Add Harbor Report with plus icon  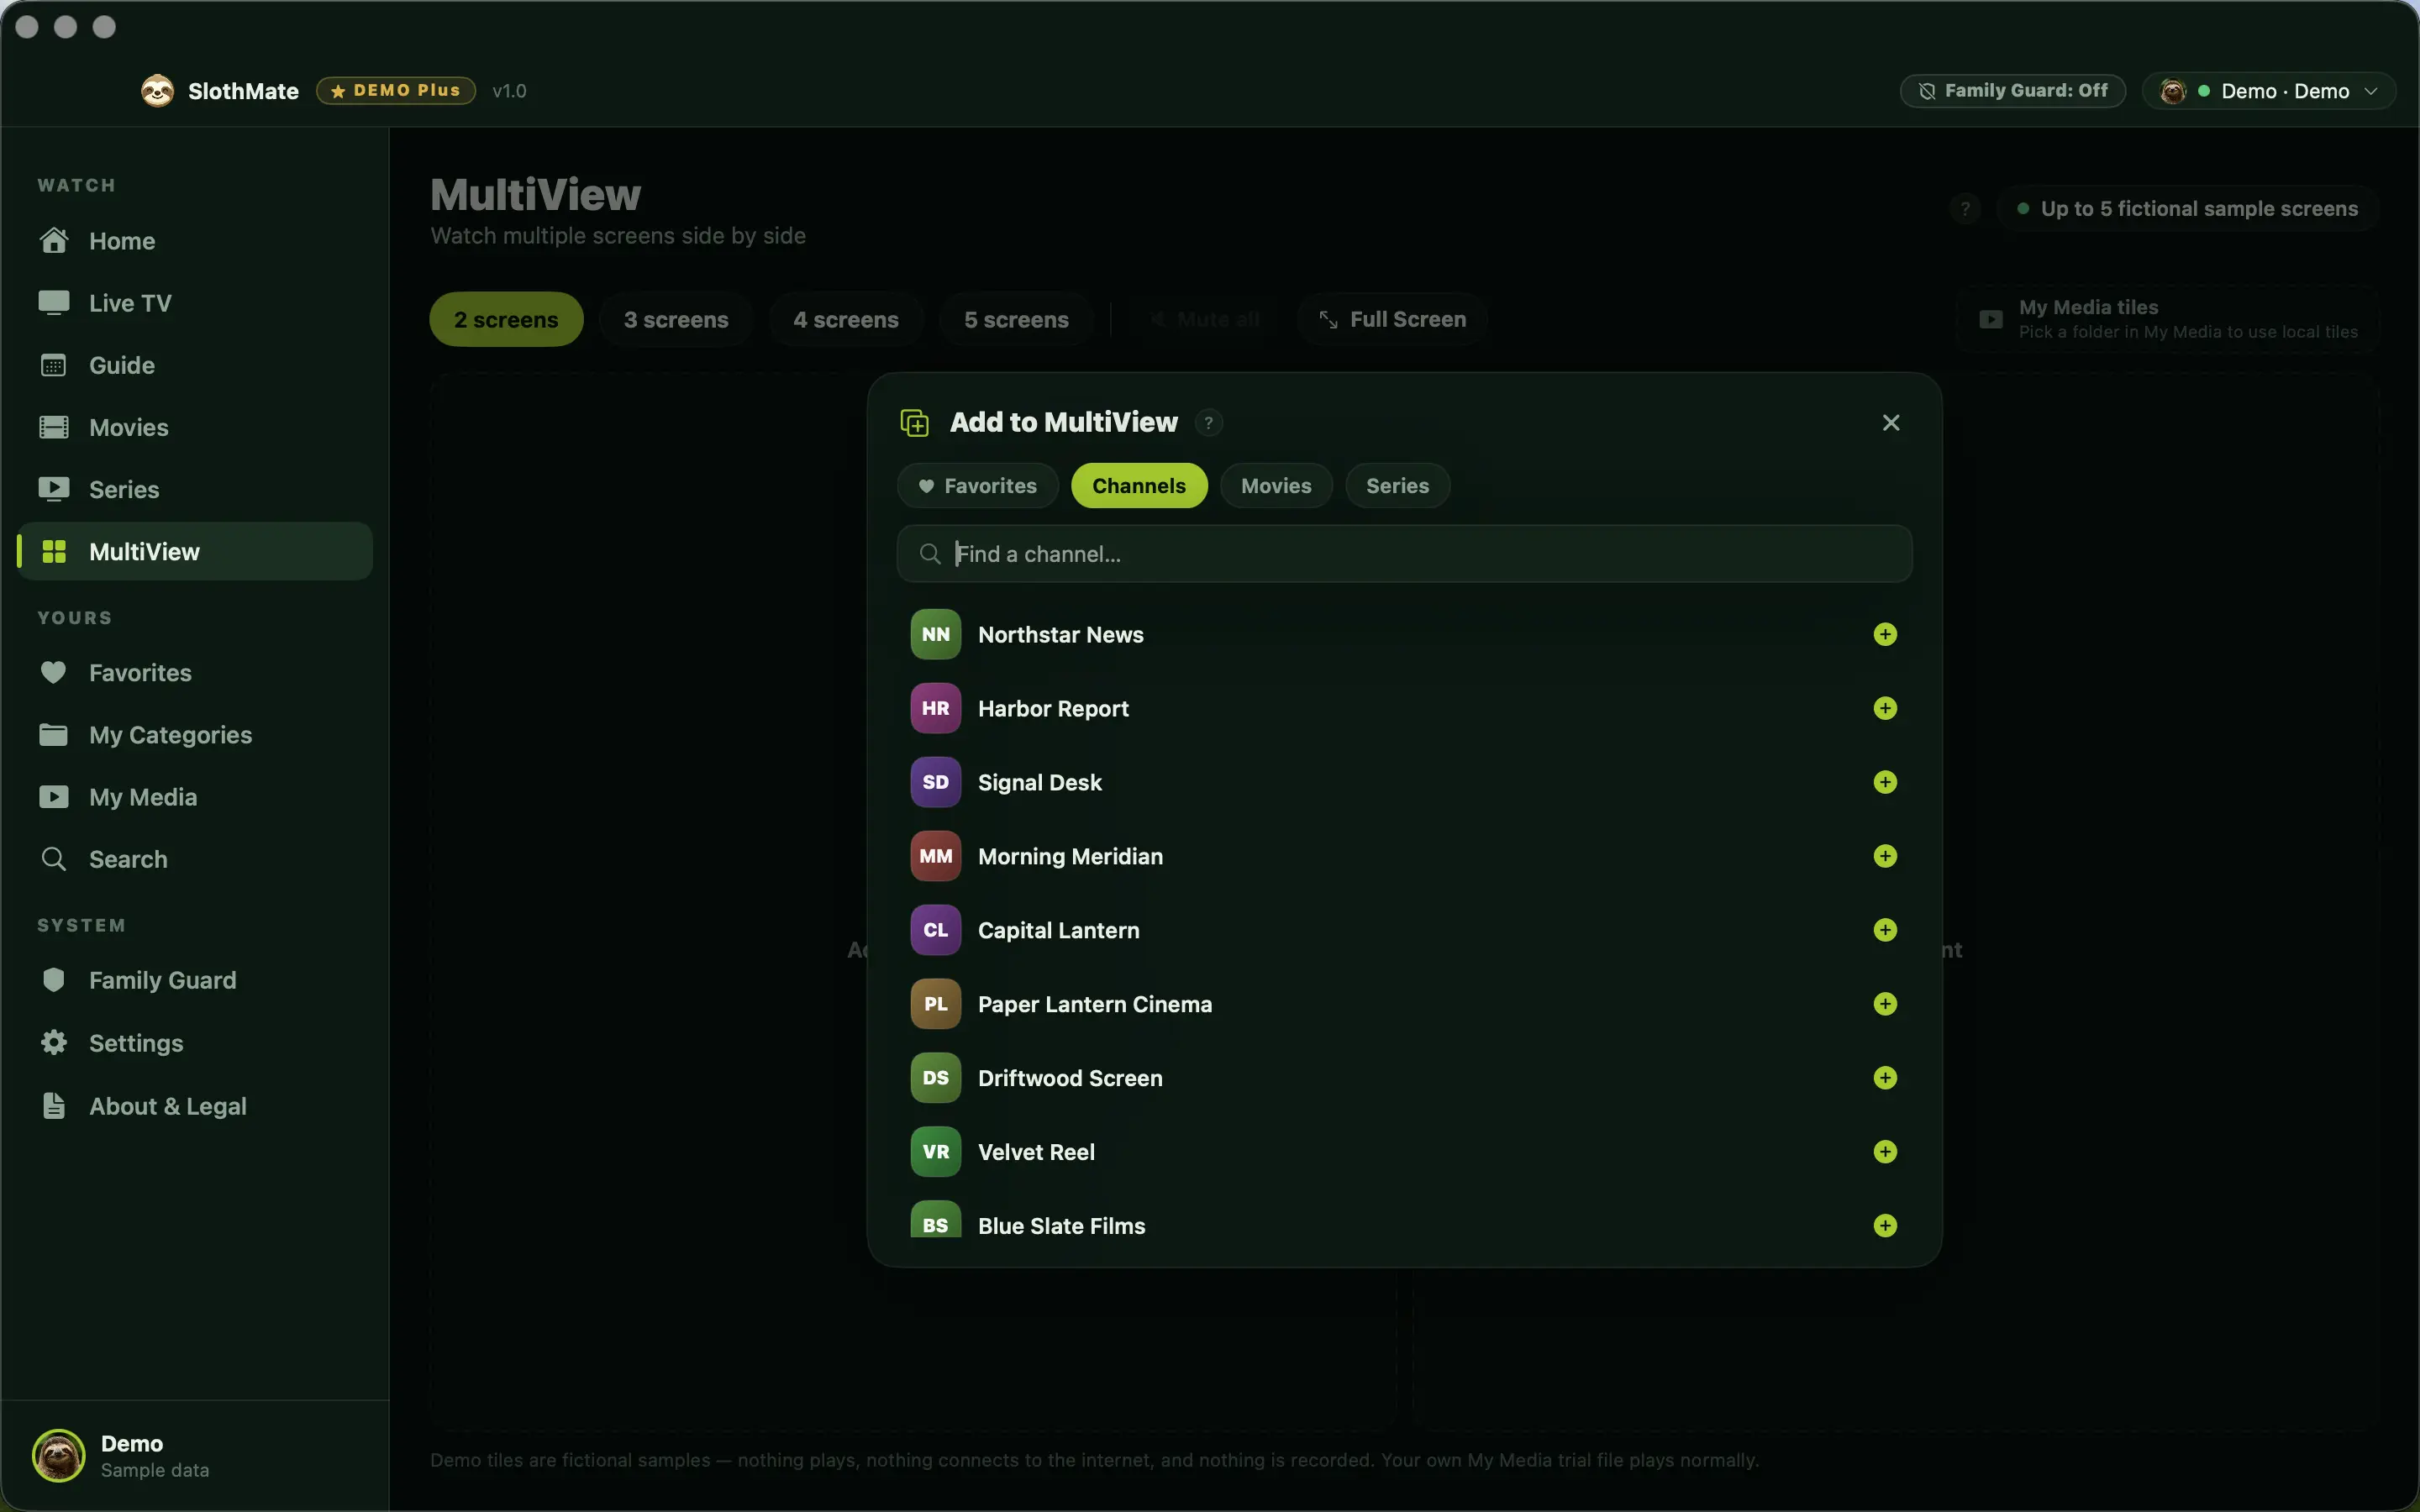point(1885,708)
